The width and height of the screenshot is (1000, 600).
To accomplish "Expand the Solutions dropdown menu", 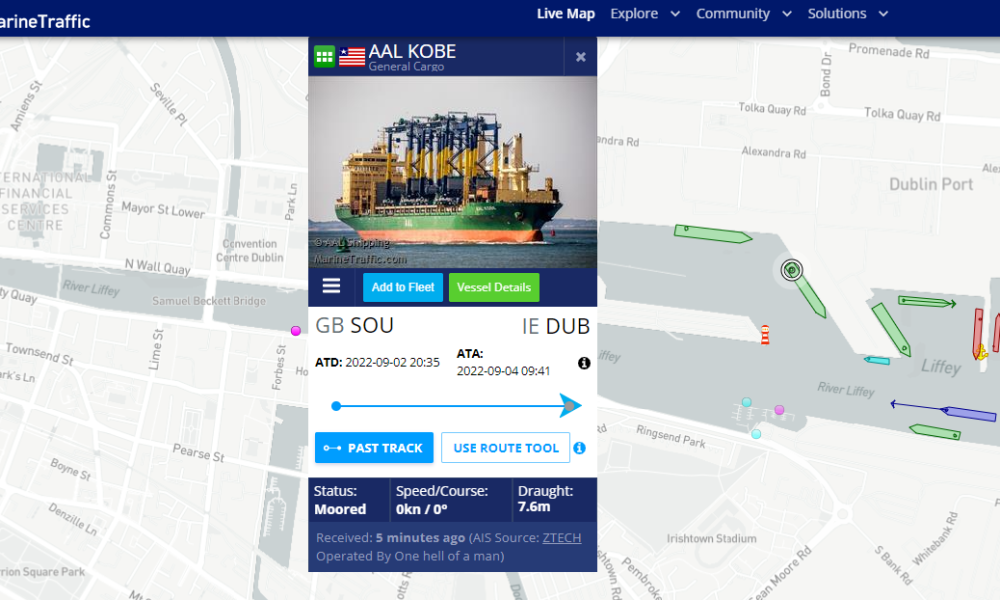I will coord(847,14).
